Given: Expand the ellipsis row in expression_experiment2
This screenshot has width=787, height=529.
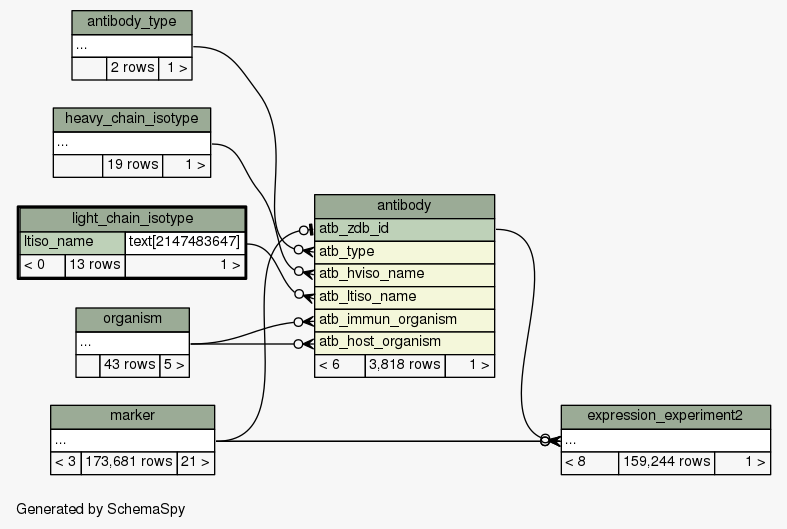Looking at the screenshot, I should [x=665, y=440].
